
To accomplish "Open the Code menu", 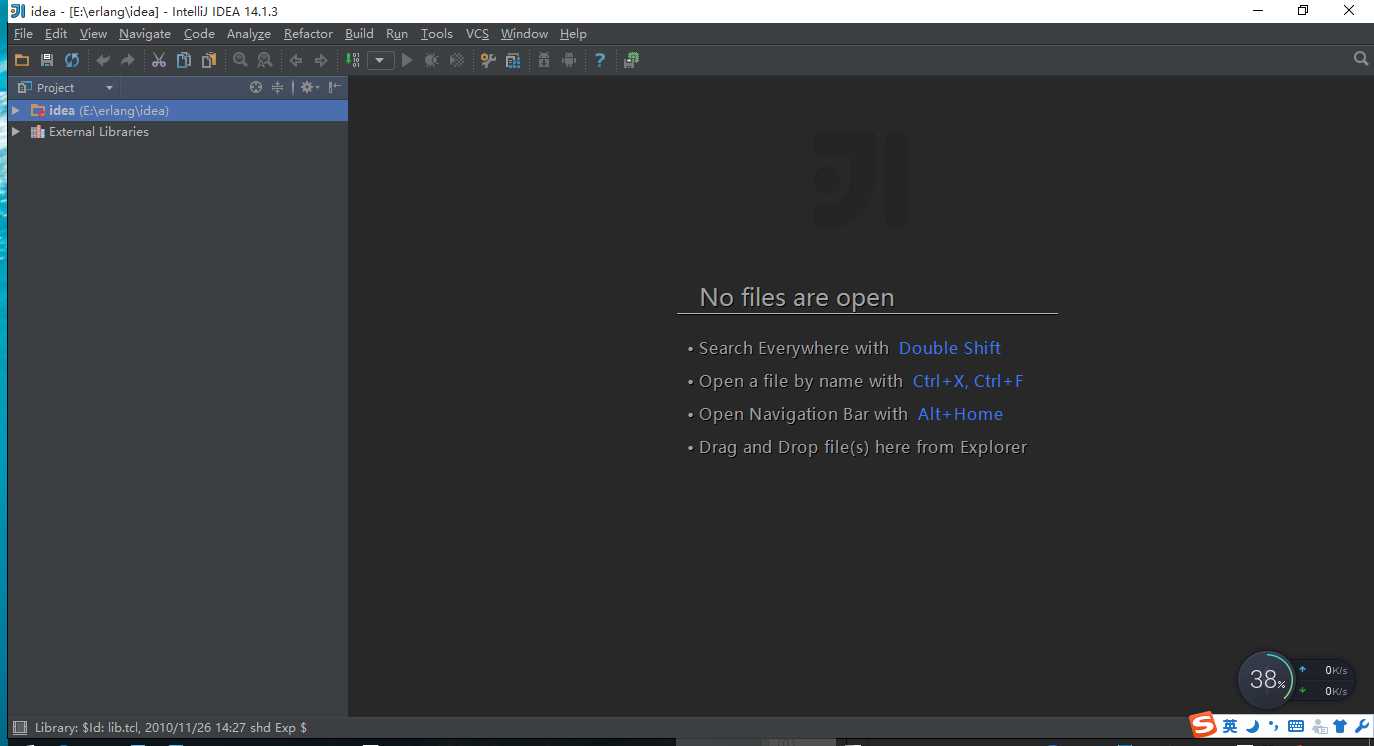I will (199, 34).
